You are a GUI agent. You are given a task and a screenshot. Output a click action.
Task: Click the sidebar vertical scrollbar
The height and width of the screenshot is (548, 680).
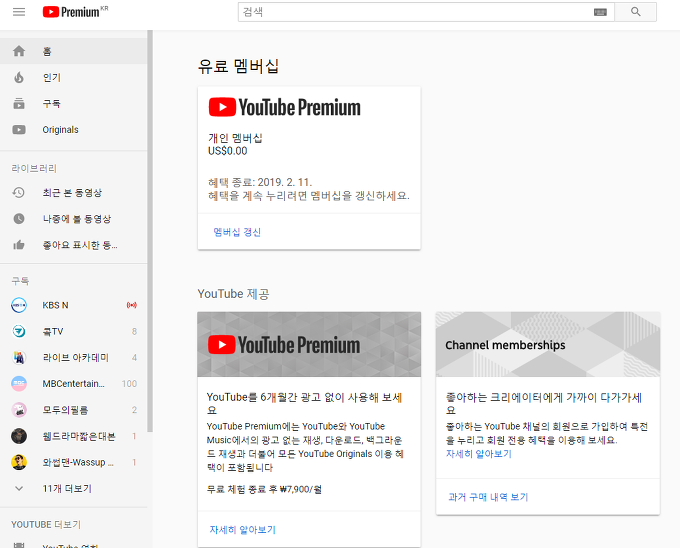[150, 231]
